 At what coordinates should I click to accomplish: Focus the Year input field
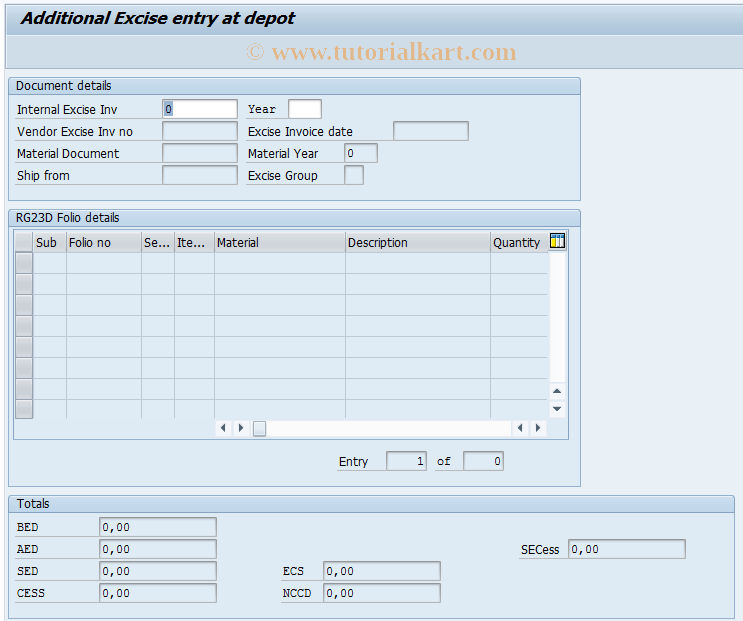[305, 109]
